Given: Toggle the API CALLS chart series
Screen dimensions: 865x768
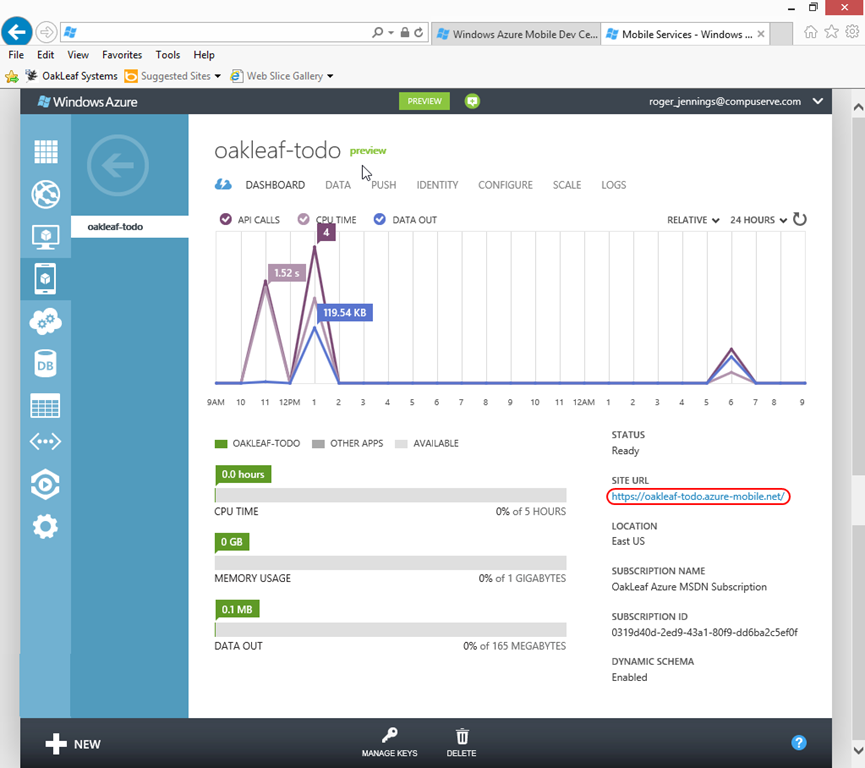Looking at the screenshot, I should pos(226,220).
